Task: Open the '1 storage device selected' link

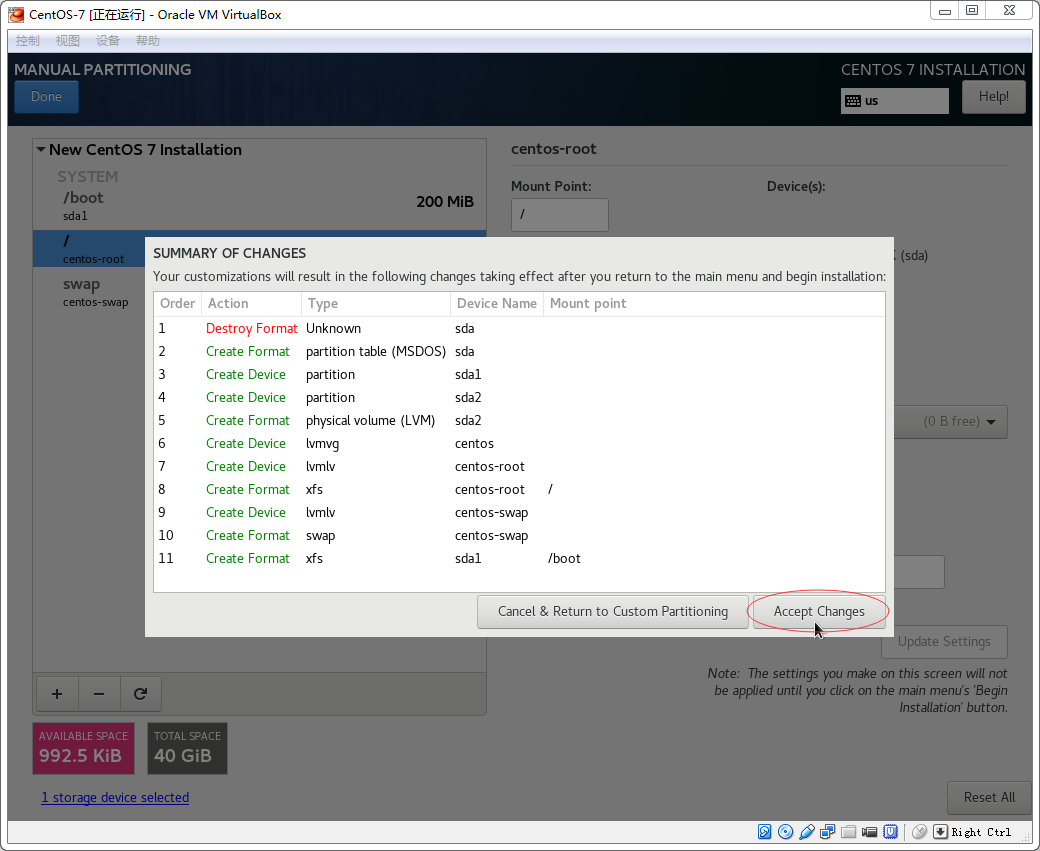Action: (115, 798)
